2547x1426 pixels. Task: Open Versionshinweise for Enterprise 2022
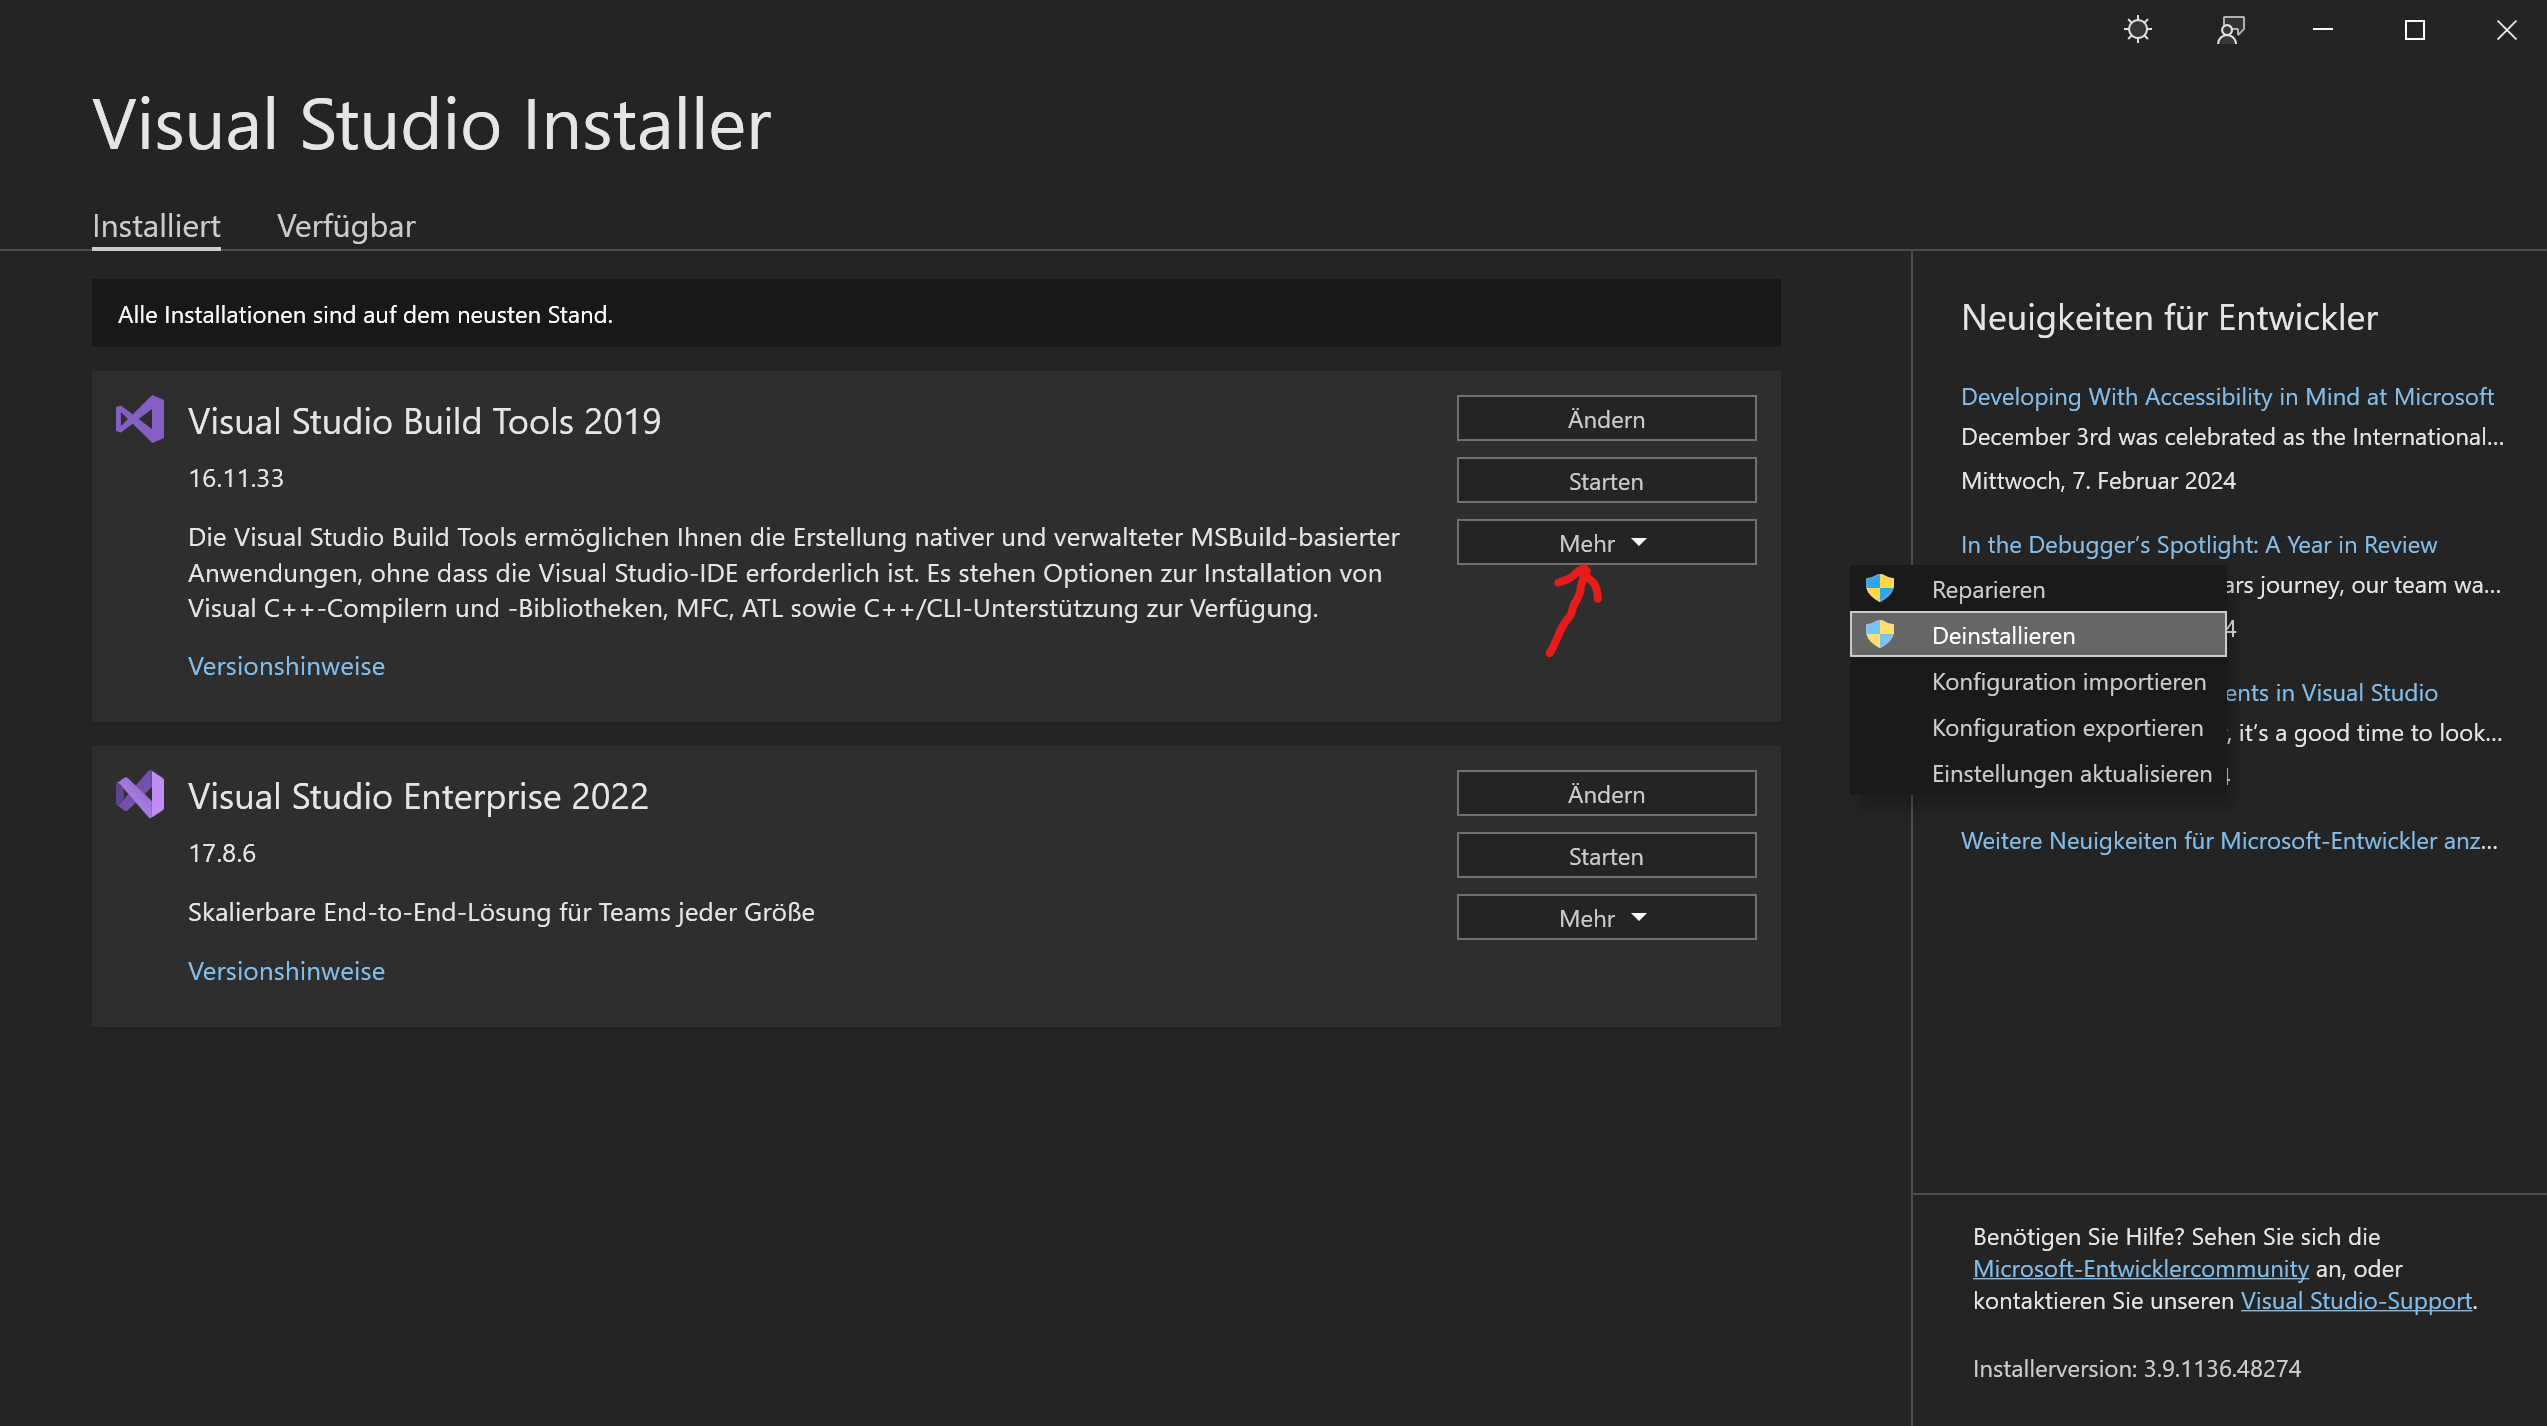[x=286, y=971]
